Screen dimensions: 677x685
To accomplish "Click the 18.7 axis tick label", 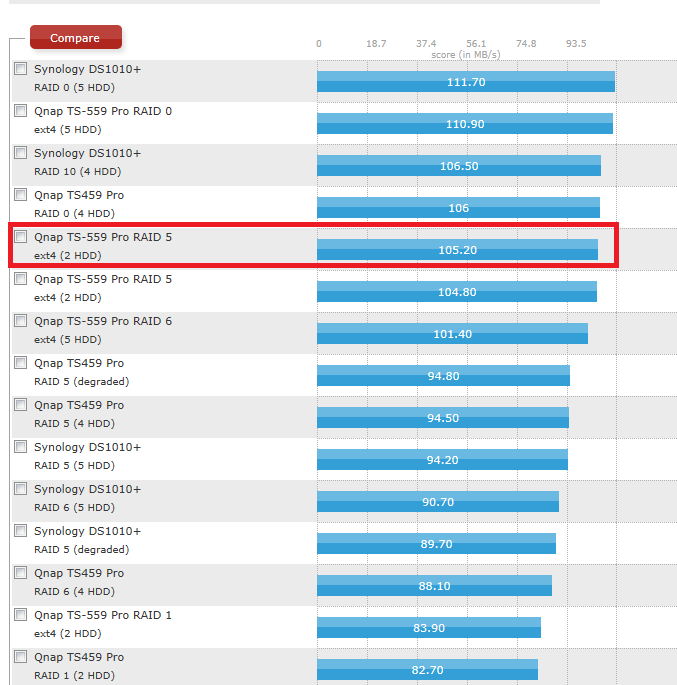I will click(x=376, y=43).
